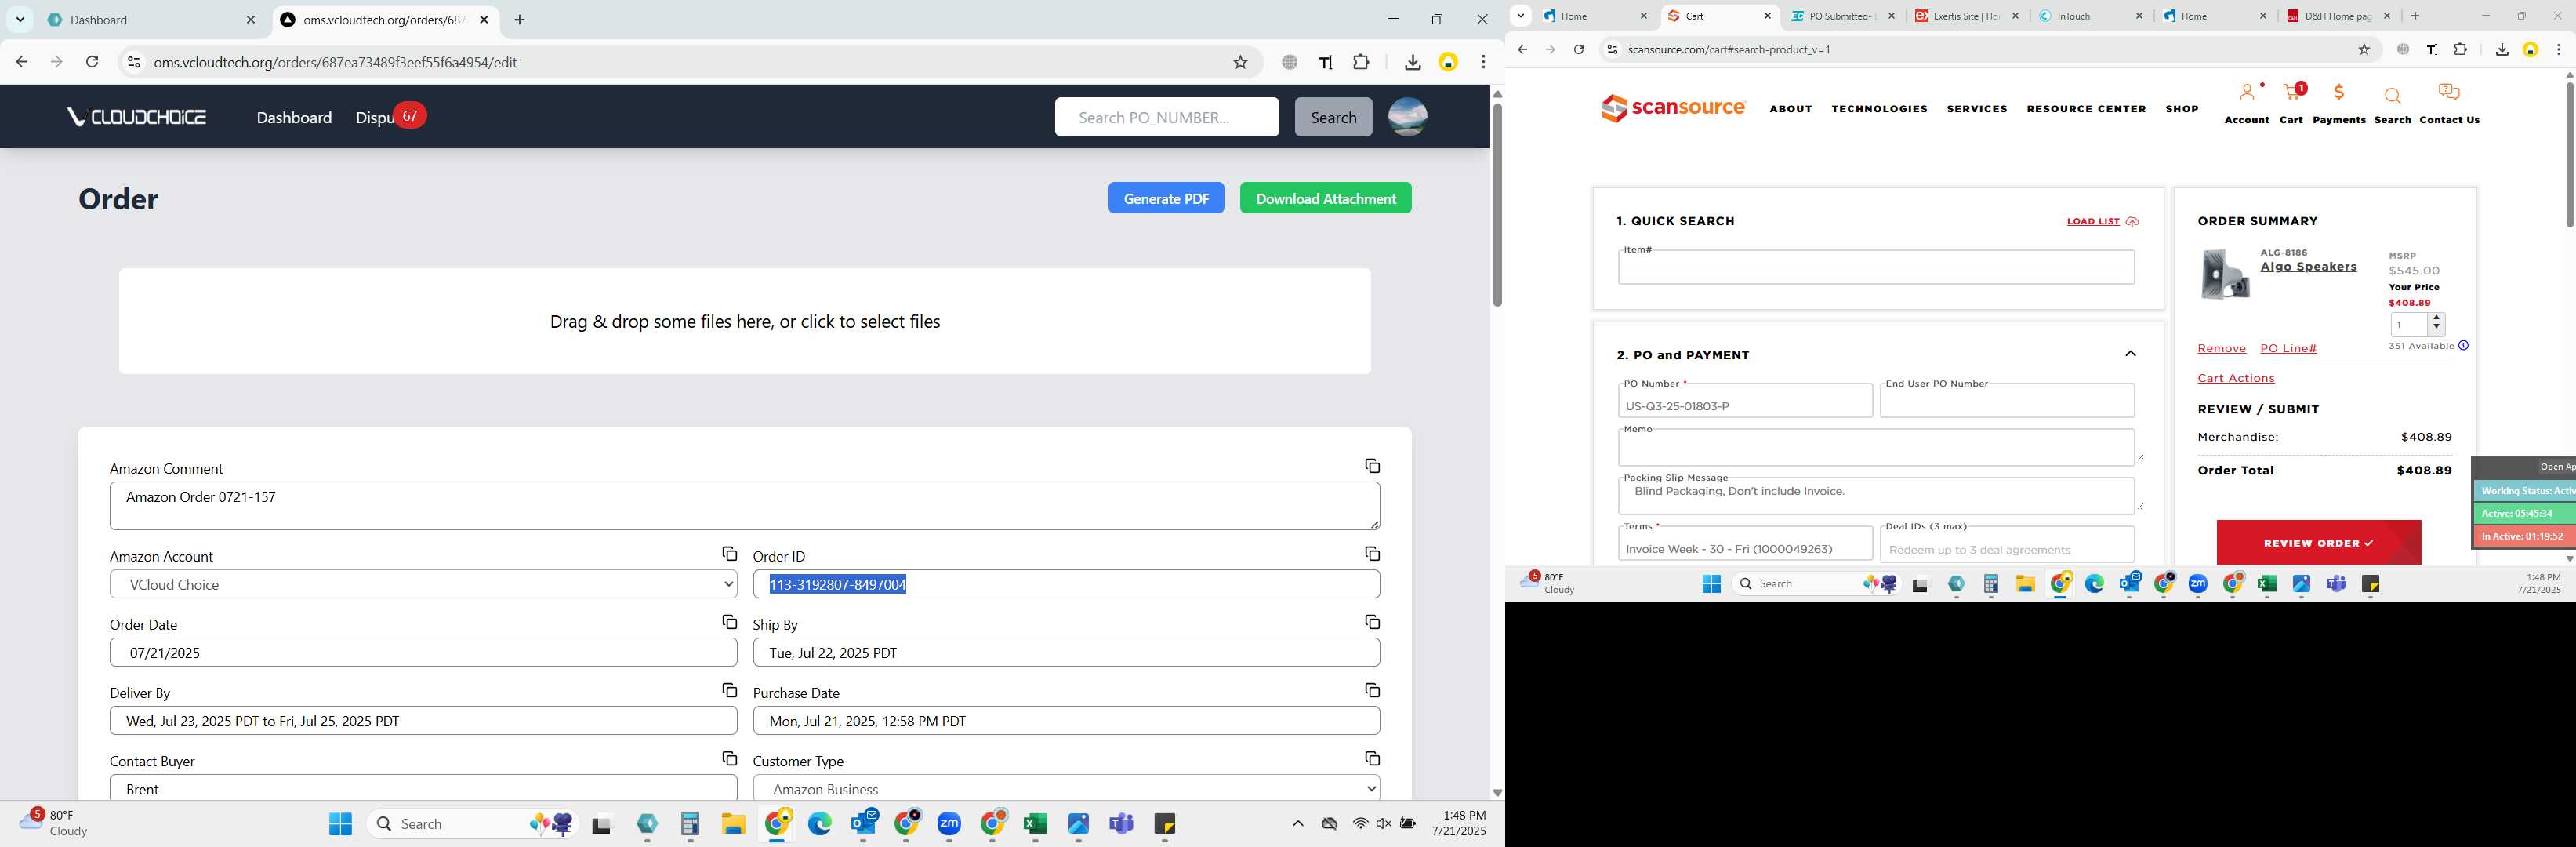Click the LOAD LIST link
Image resolution: width=2576 pixels, height=847 pixels.
(2102, 222)
